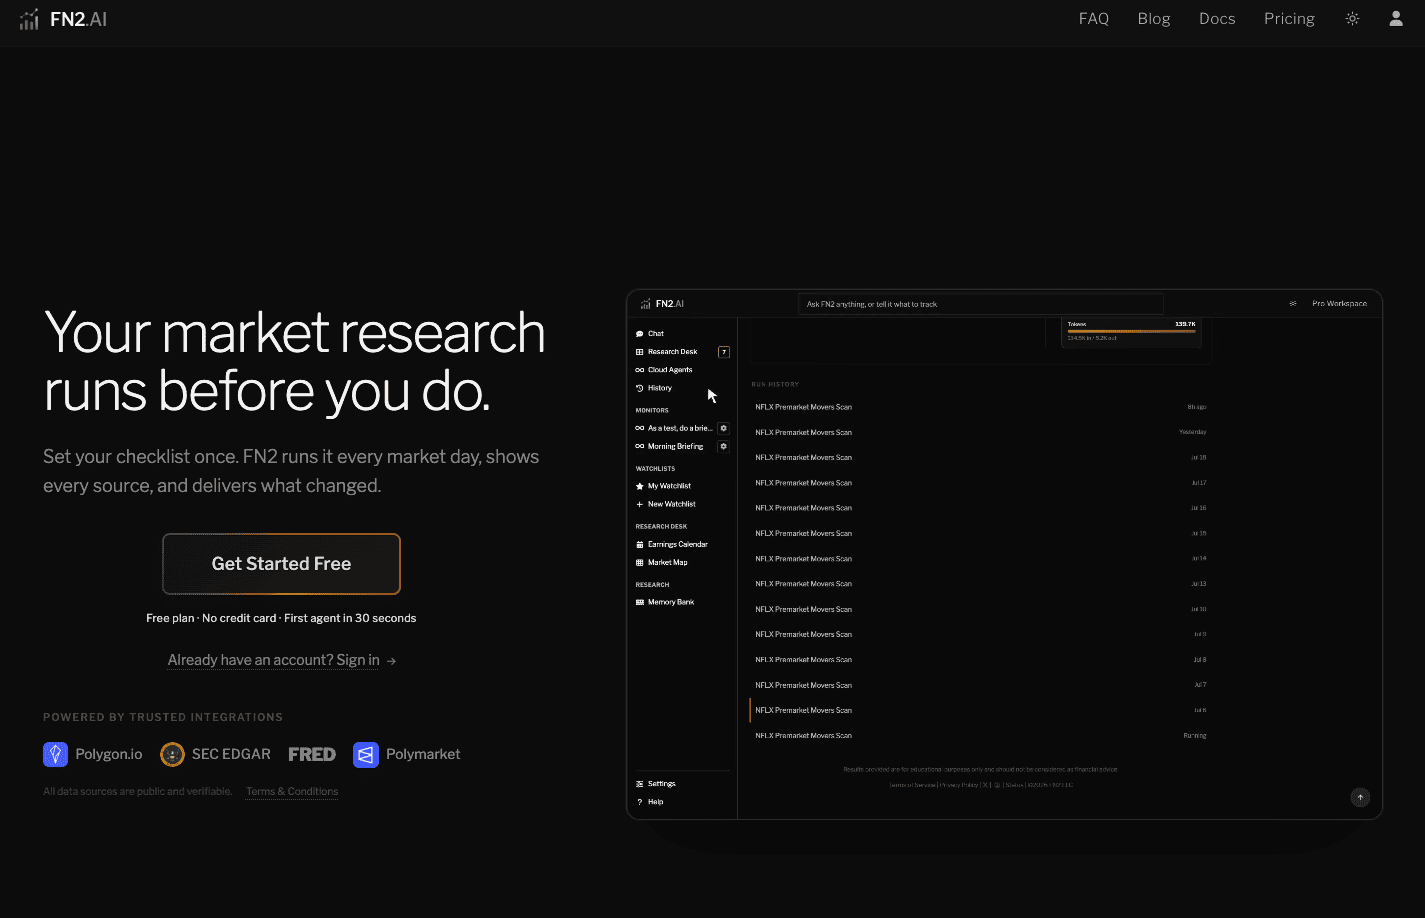Click the FRED integration logo

tap(312, 754)
